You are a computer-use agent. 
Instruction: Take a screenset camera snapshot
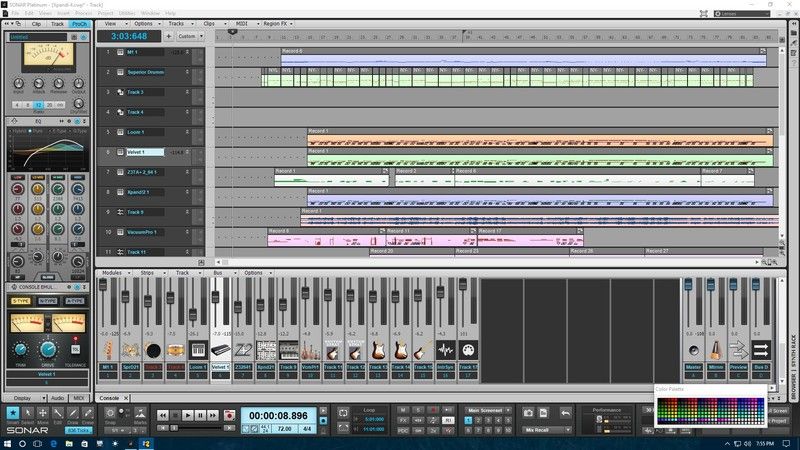(x=529, y=413)
